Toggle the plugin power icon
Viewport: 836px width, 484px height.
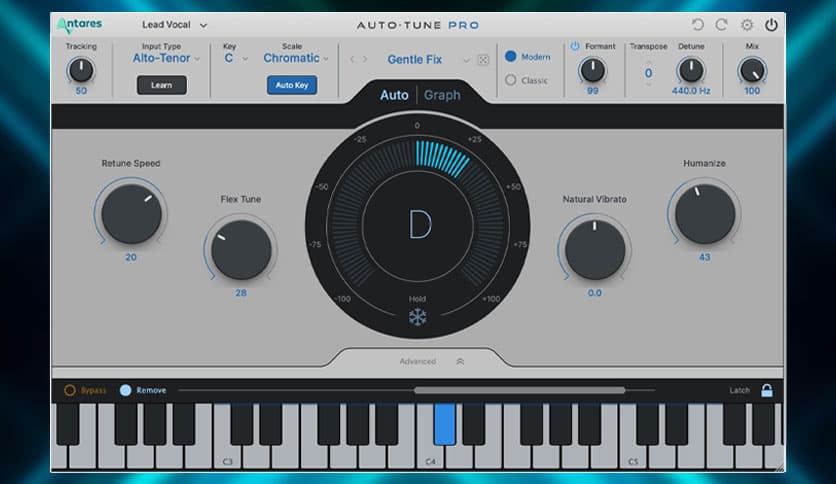pyautogui.click(x=771, y=25)
